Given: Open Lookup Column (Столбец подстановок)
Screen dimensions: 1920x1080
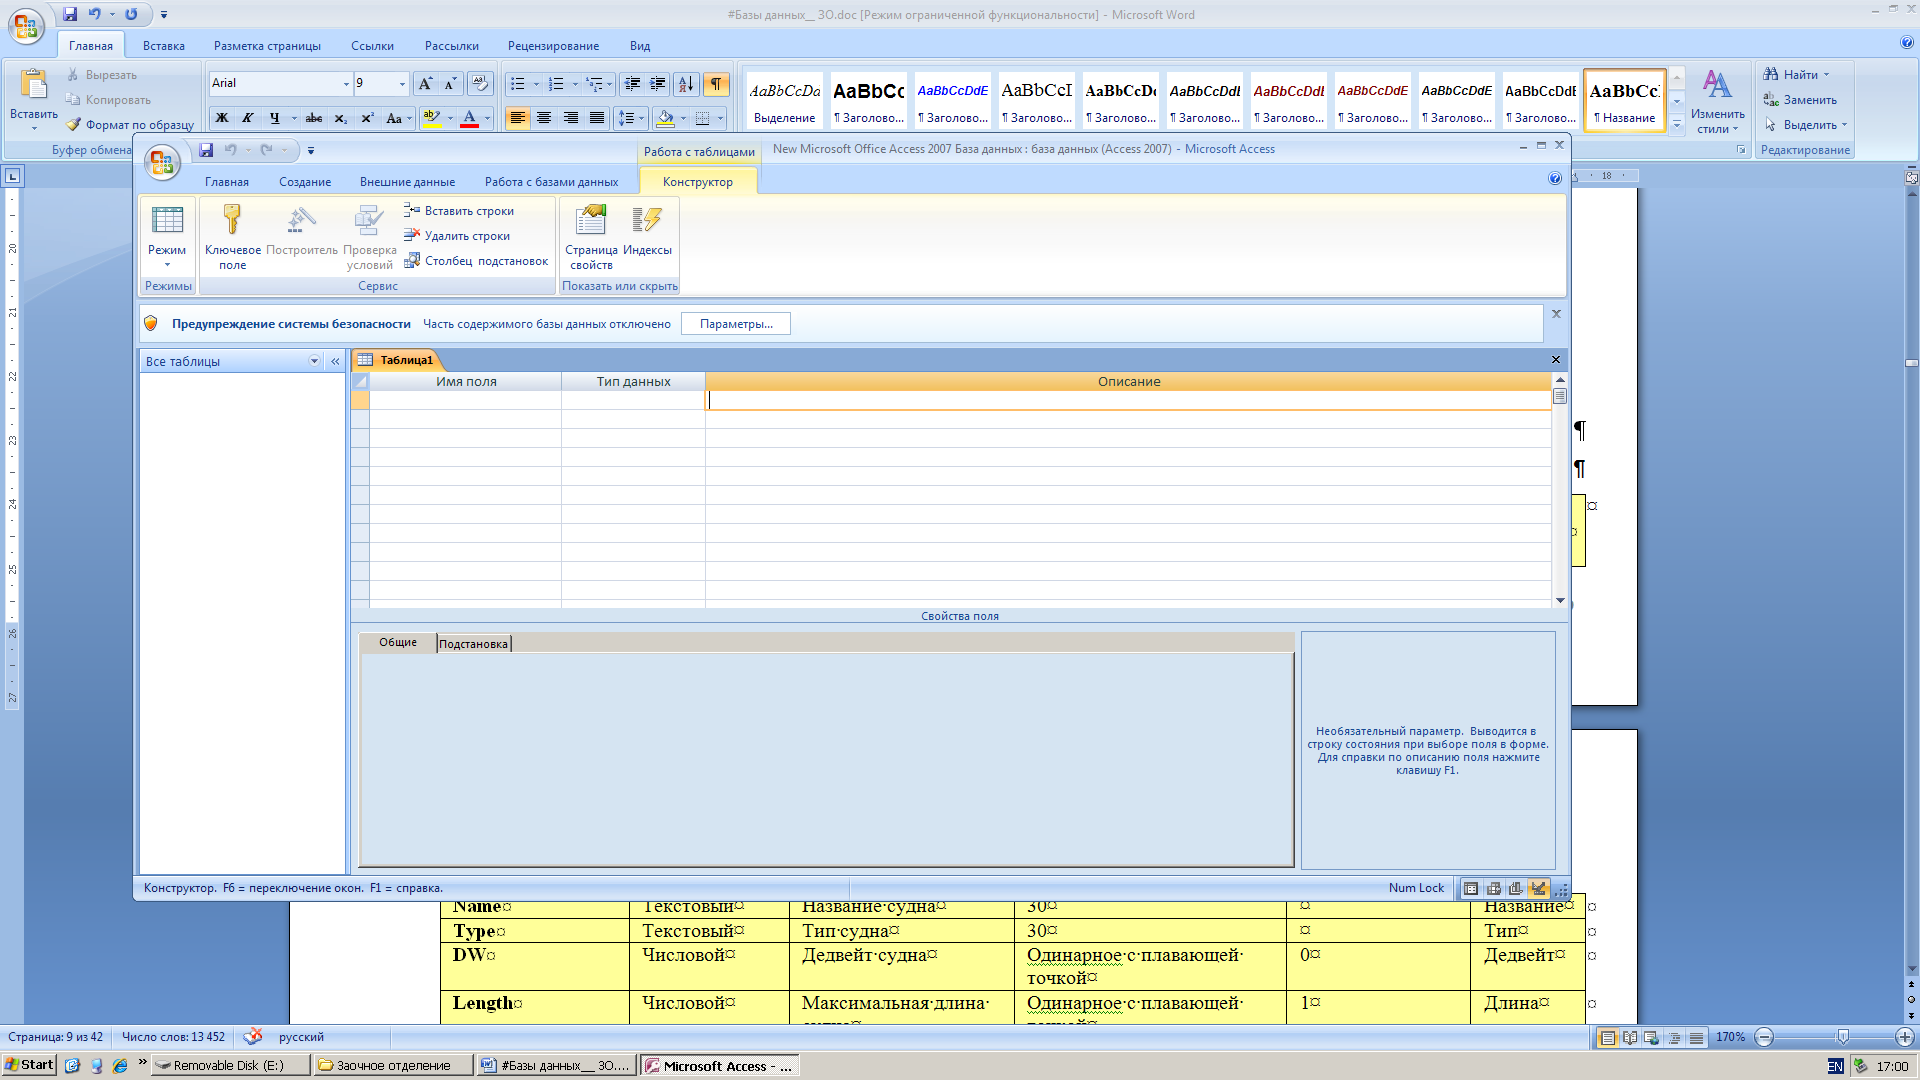Looking at the screenshot, I should click(x=476, y=260).
